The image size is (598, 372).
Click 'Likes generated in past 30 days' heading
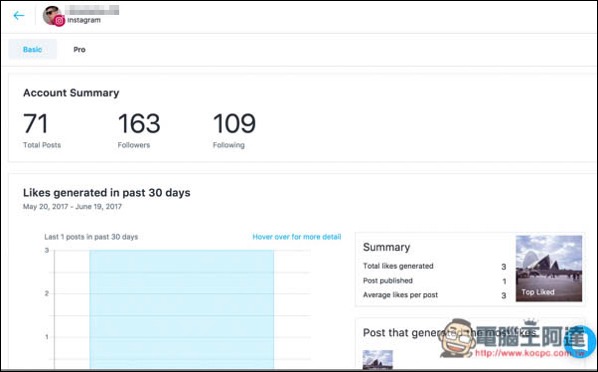pos(106,193)
